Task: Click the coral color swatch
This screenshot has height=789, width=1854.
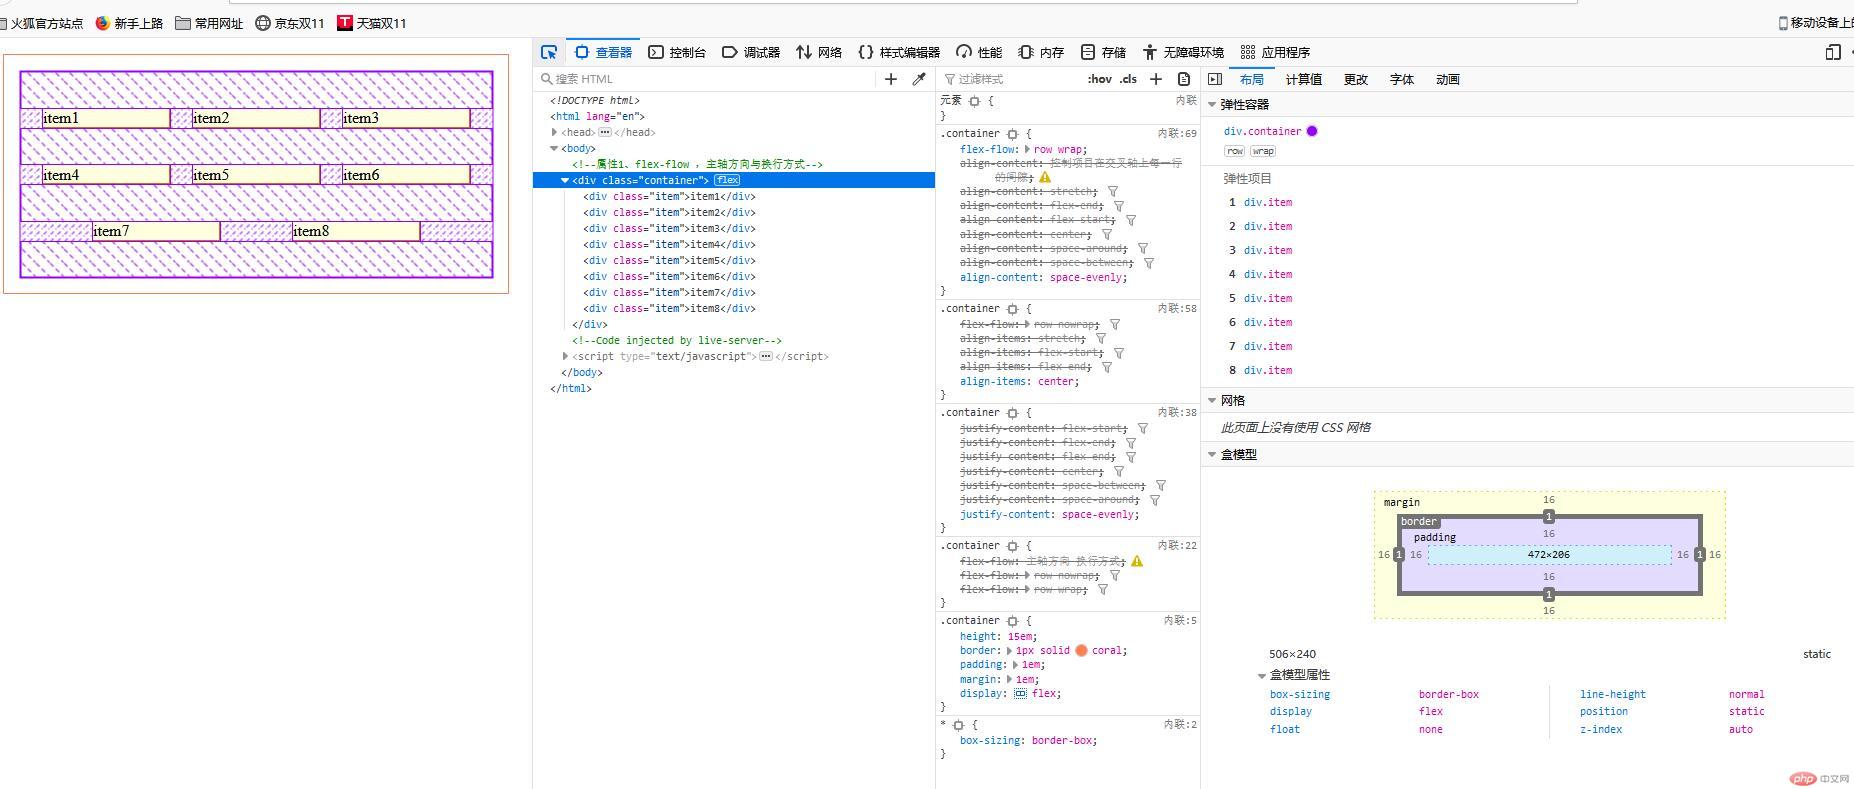Action: coord(1081,650)
